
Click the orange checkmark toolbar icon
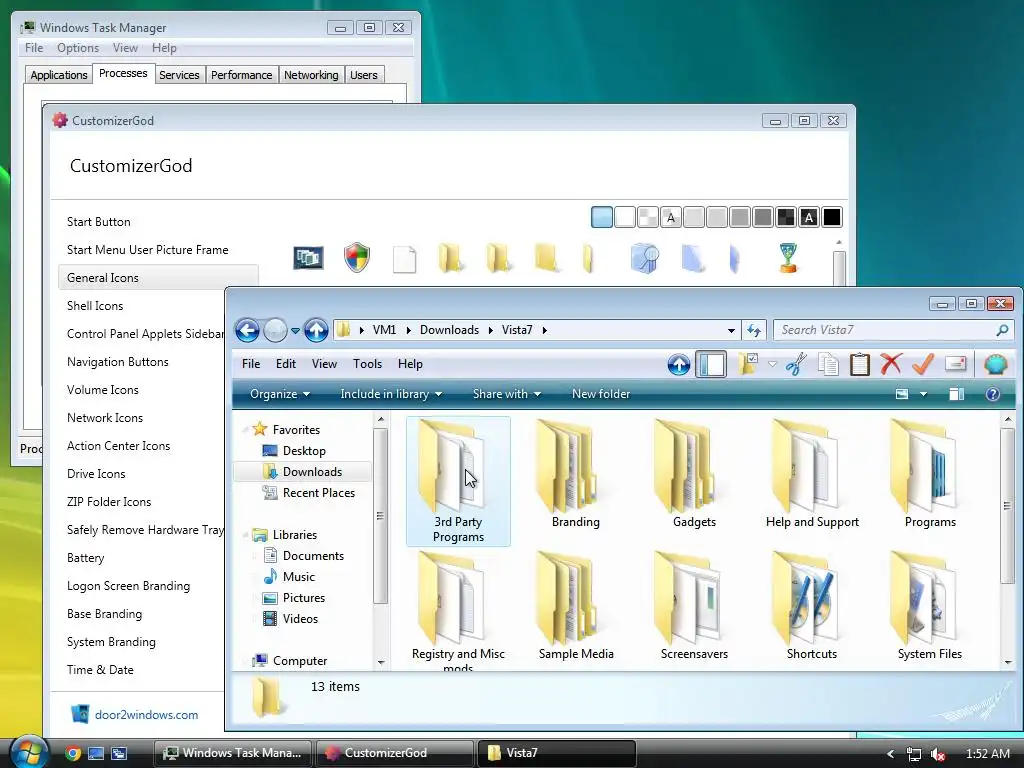coord(923,364)
